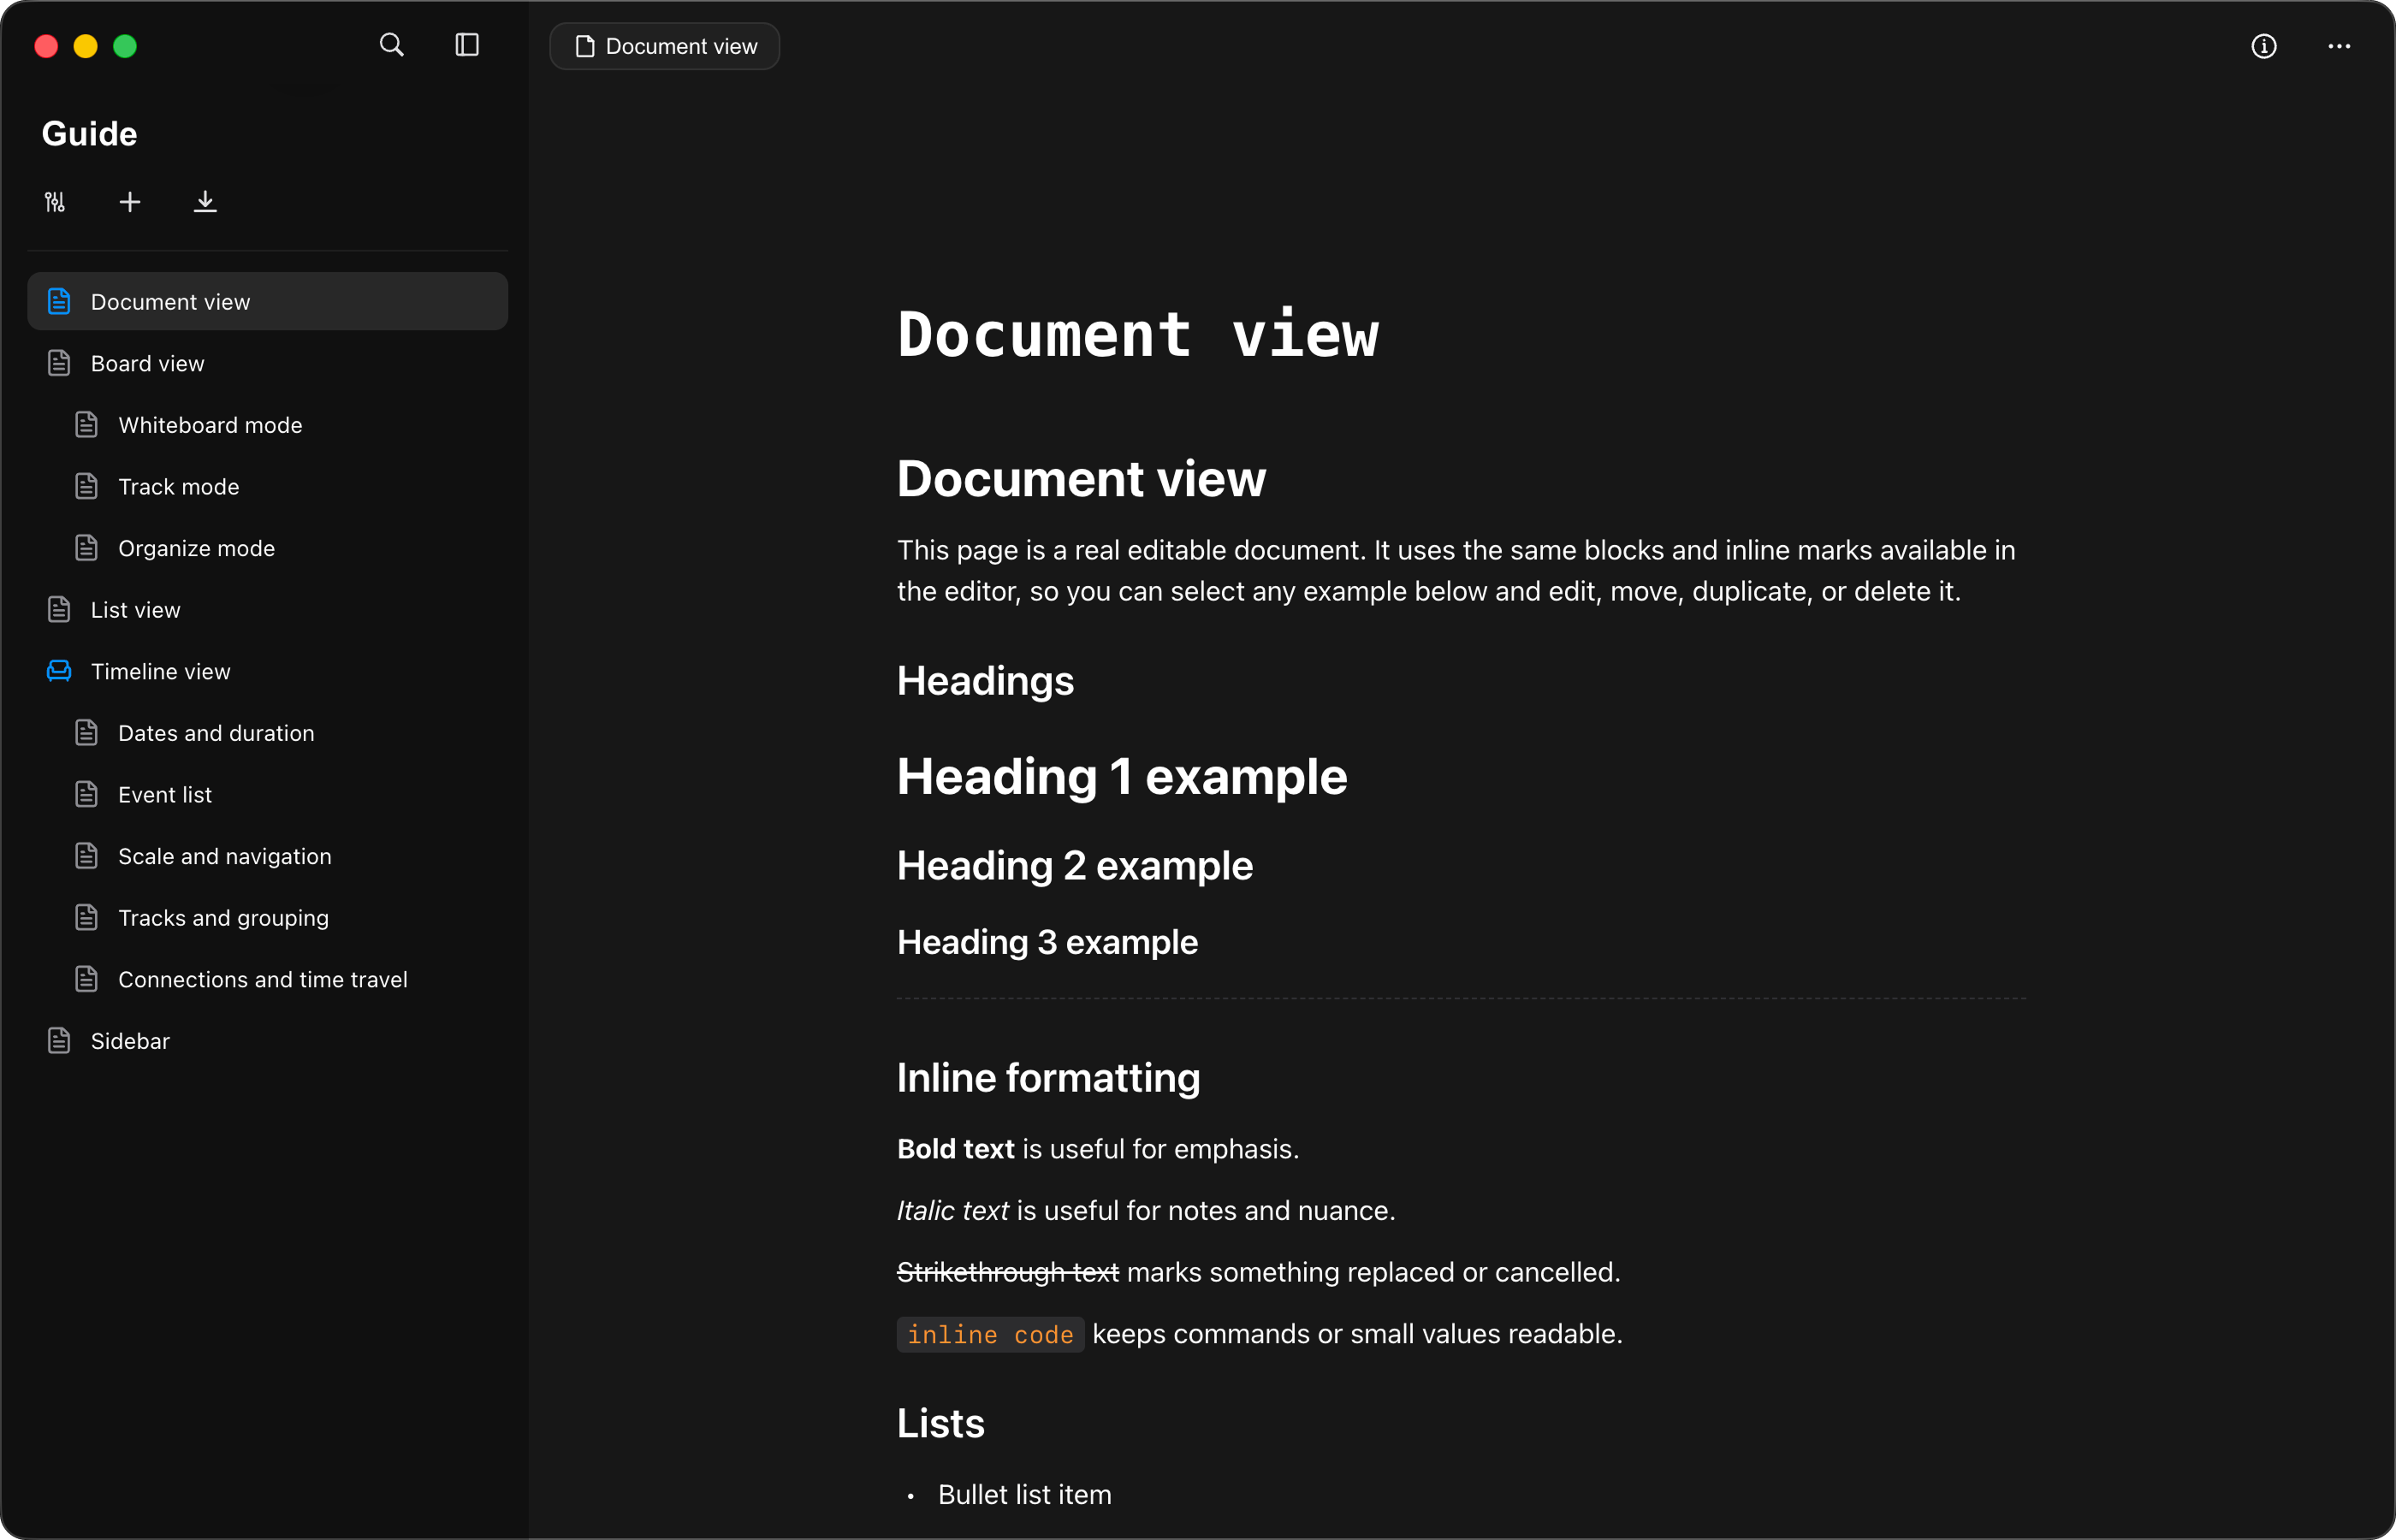Screen dimensions: 2396x1540
Task: Click the Sidebar page icon
Action: pos(59,1041)
